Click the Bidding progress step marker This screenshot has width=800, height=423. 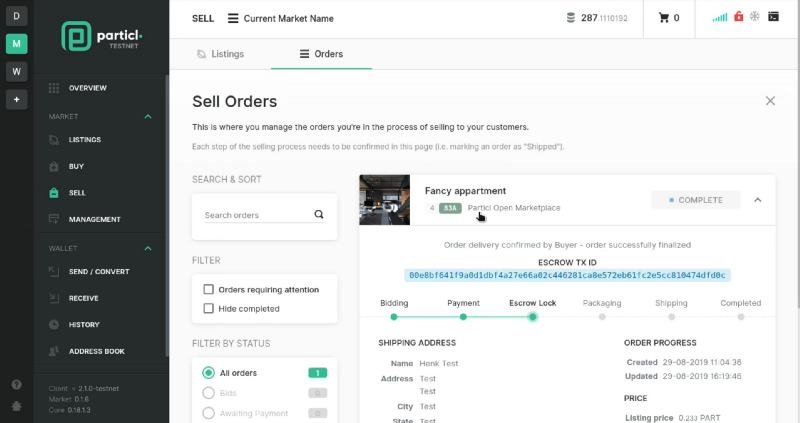[394, 317]
